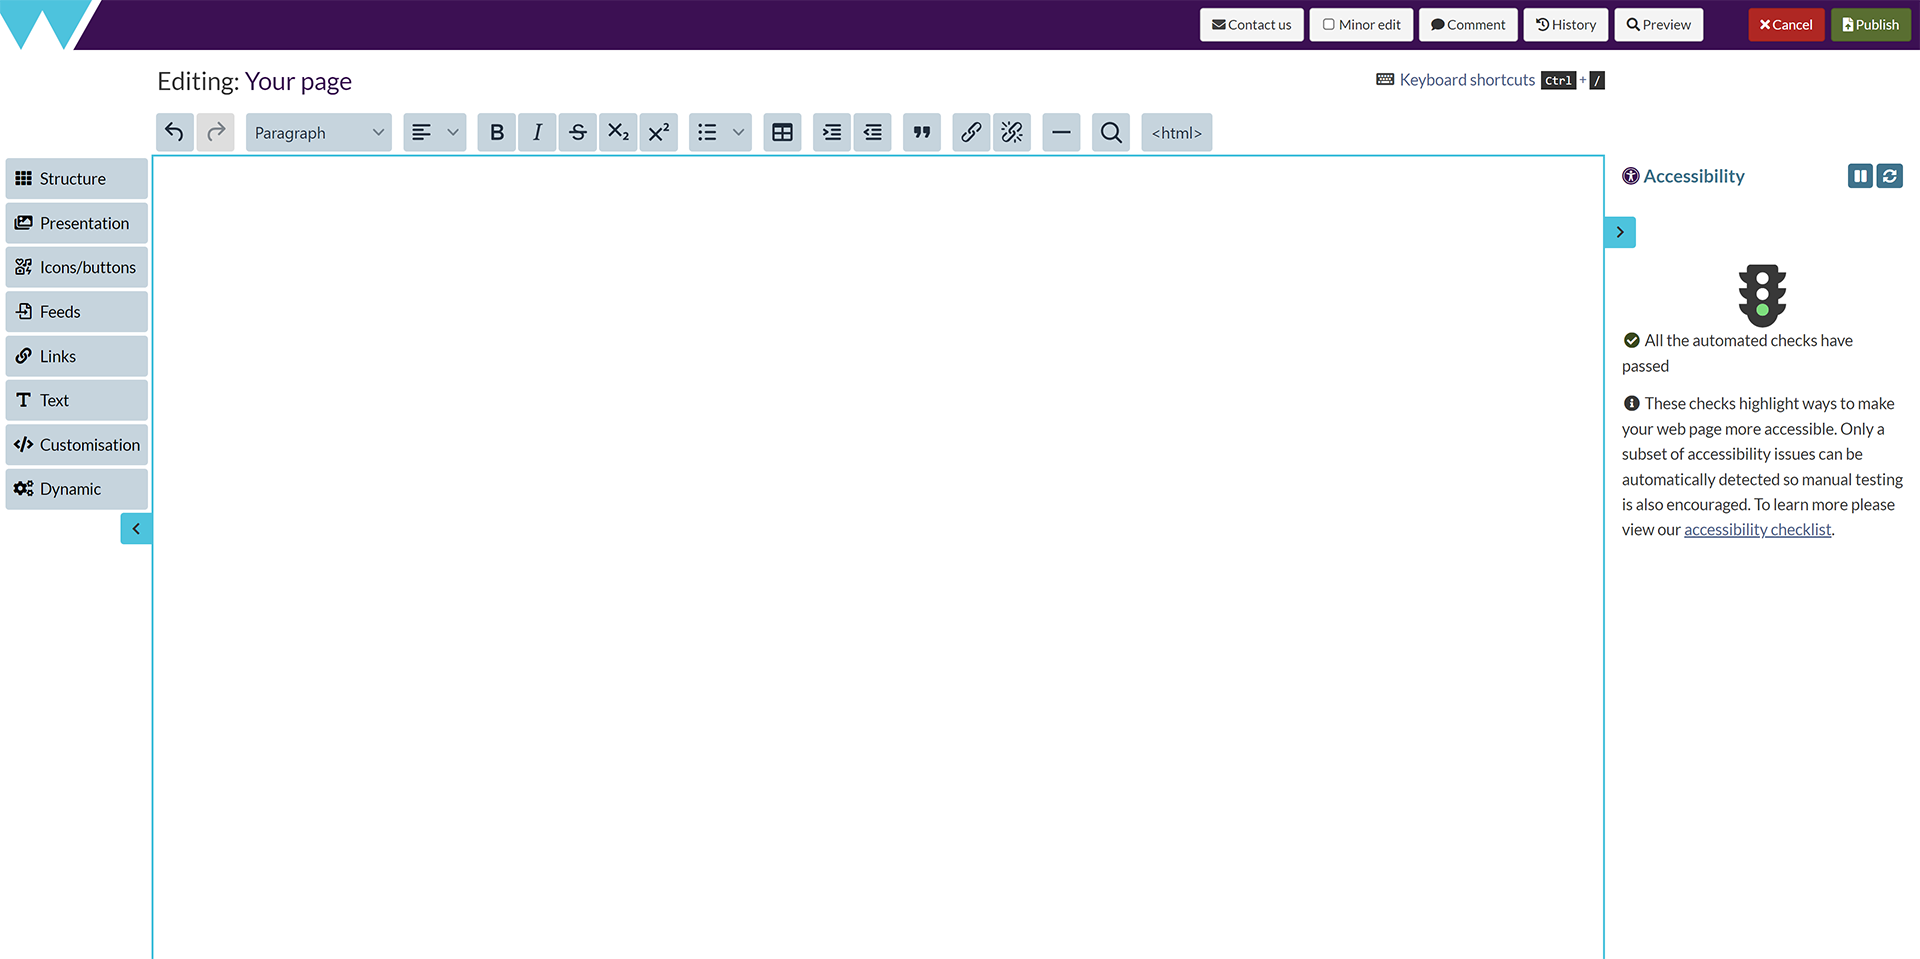This screenshot has width=1920, height=959.
Task: Open the Paragraph format dropdown
Action: click(x=318, y=132)
